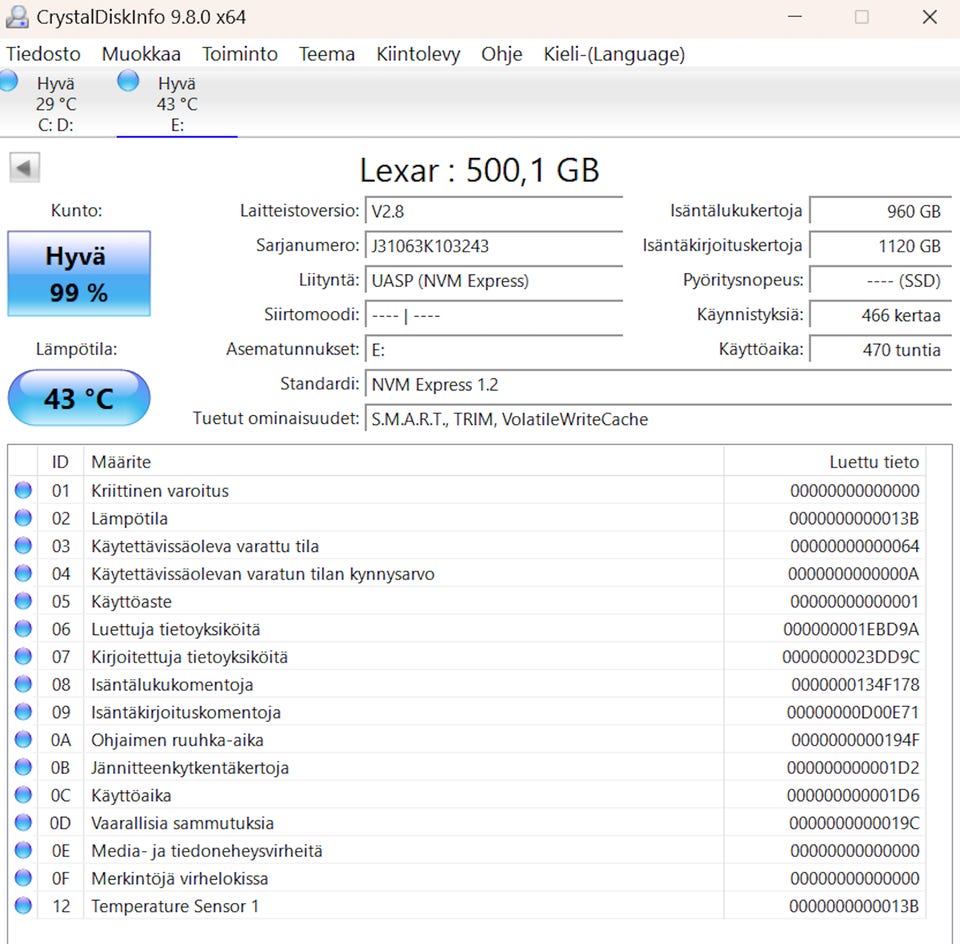This screenshot has width=960, height=944.
Task: Click raw value 00000000D00E71
Action: coord(853,713)
